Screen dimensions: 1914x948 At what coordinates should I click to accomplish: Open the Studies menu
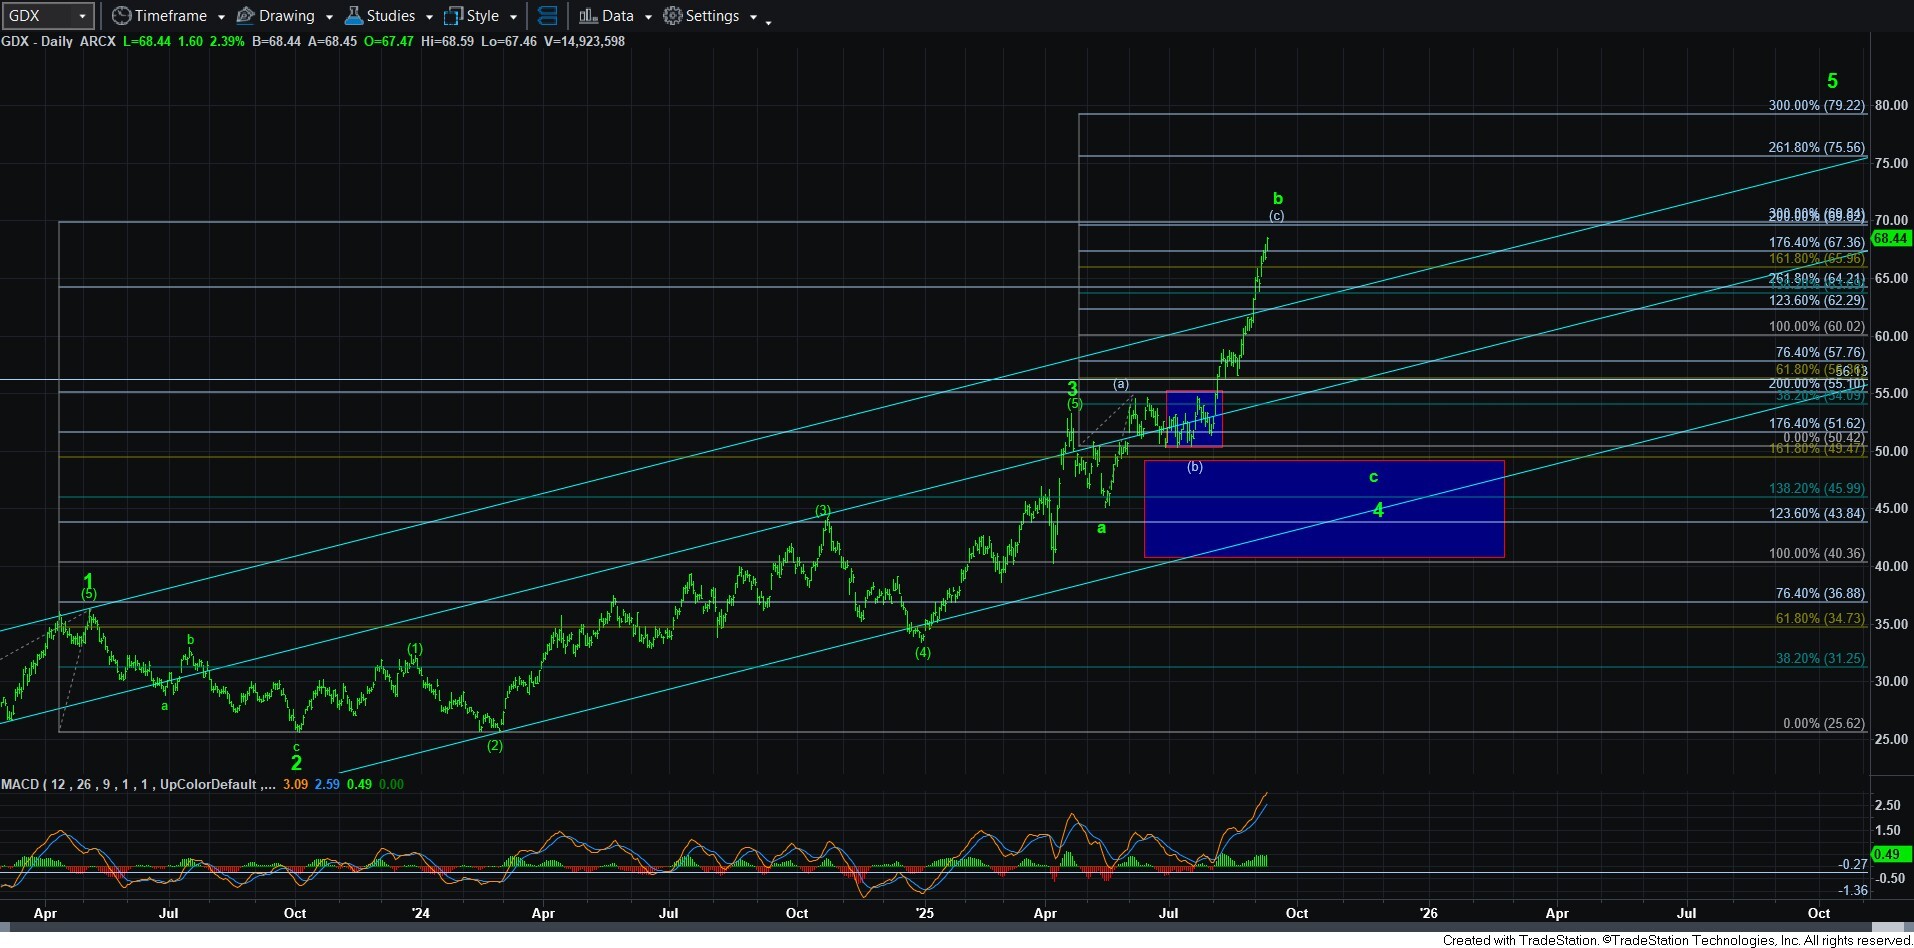click(x=380, y=16)
